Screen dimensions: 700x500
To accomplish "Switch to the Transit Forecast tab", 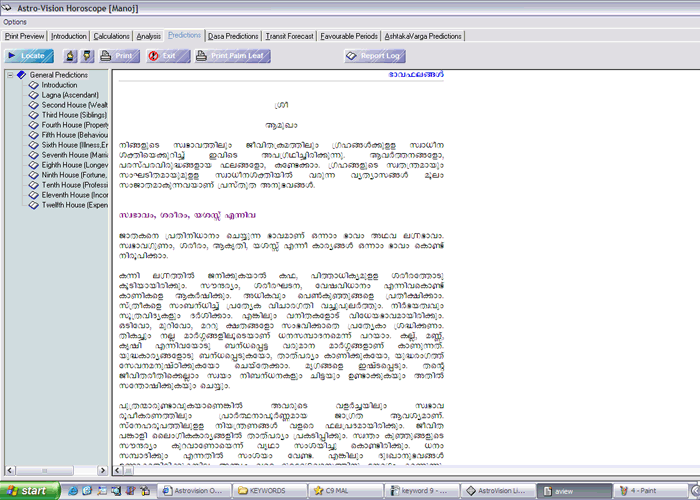I will 289,36.
